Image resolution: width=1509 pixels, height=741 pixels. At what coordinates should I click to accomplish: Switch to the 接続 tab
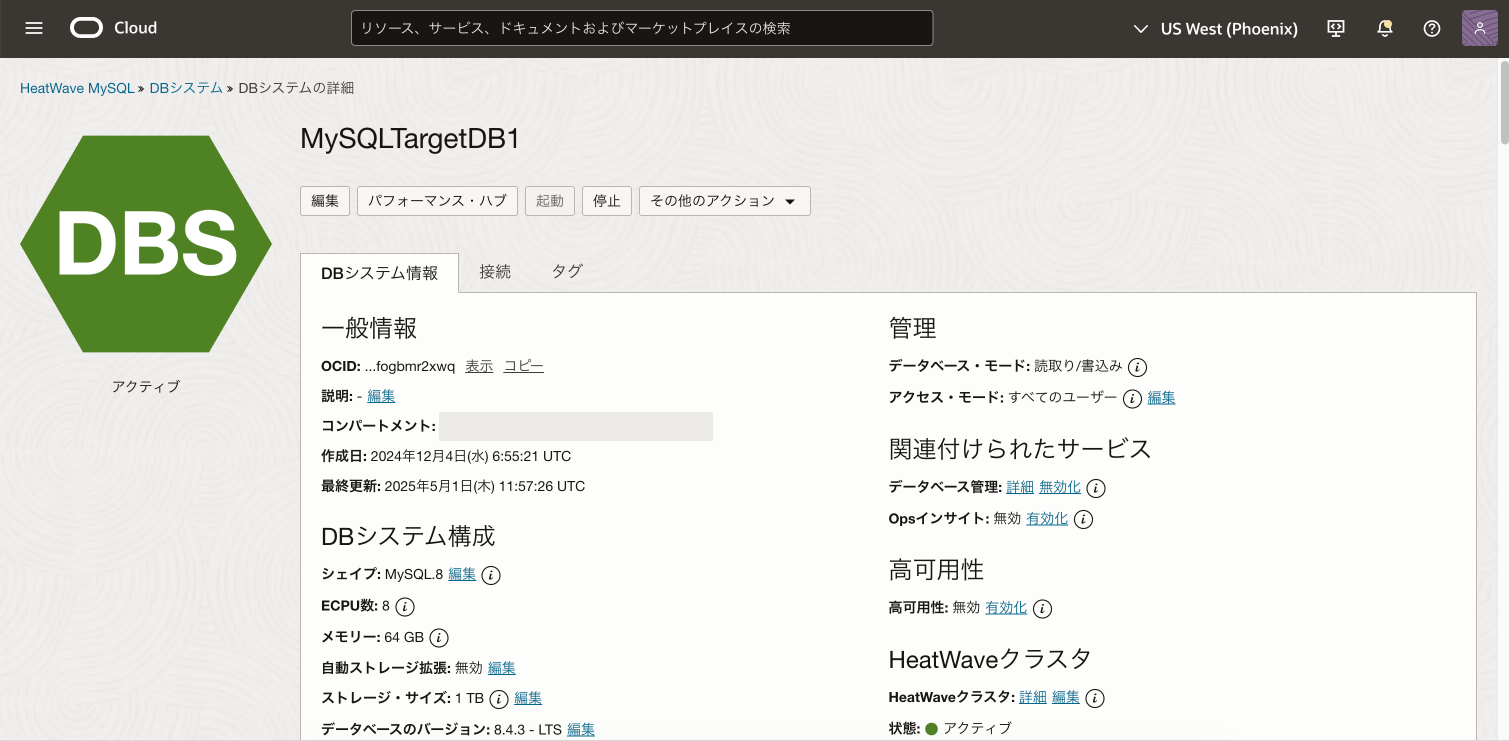pos(495,271)
